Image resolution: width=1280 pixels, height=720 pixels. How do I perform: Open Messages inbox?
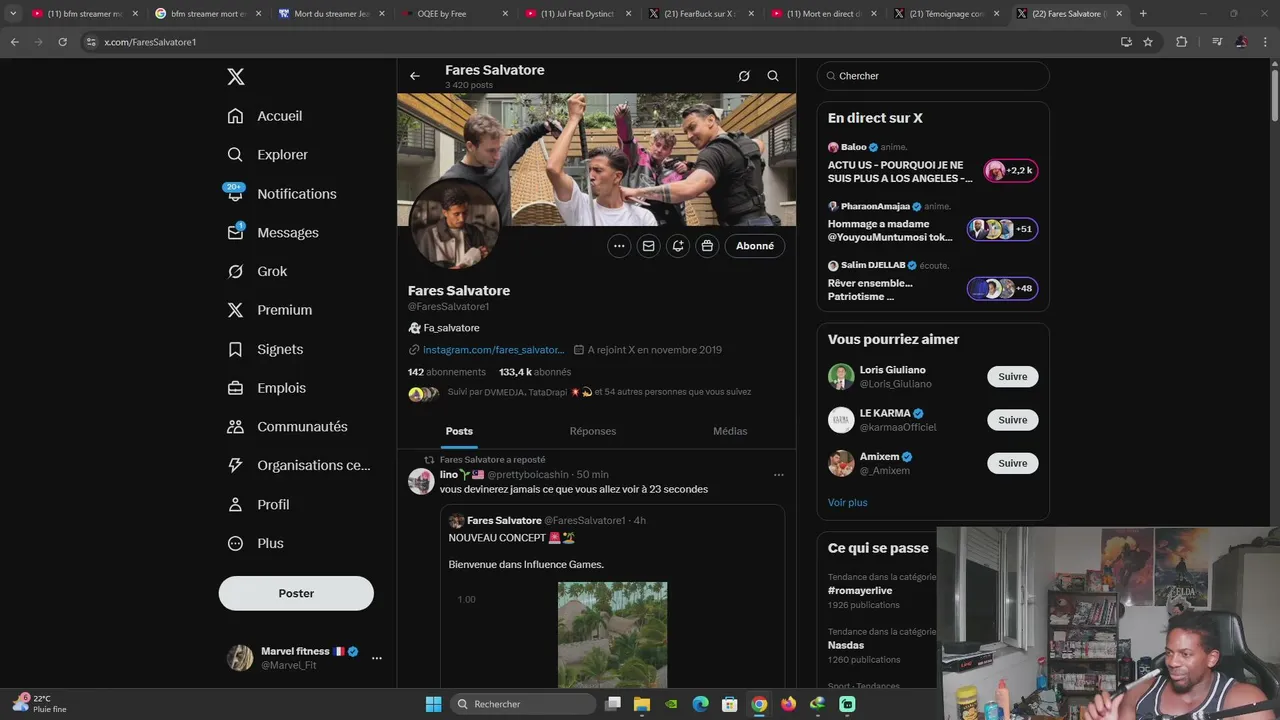(x=272, y=233)
